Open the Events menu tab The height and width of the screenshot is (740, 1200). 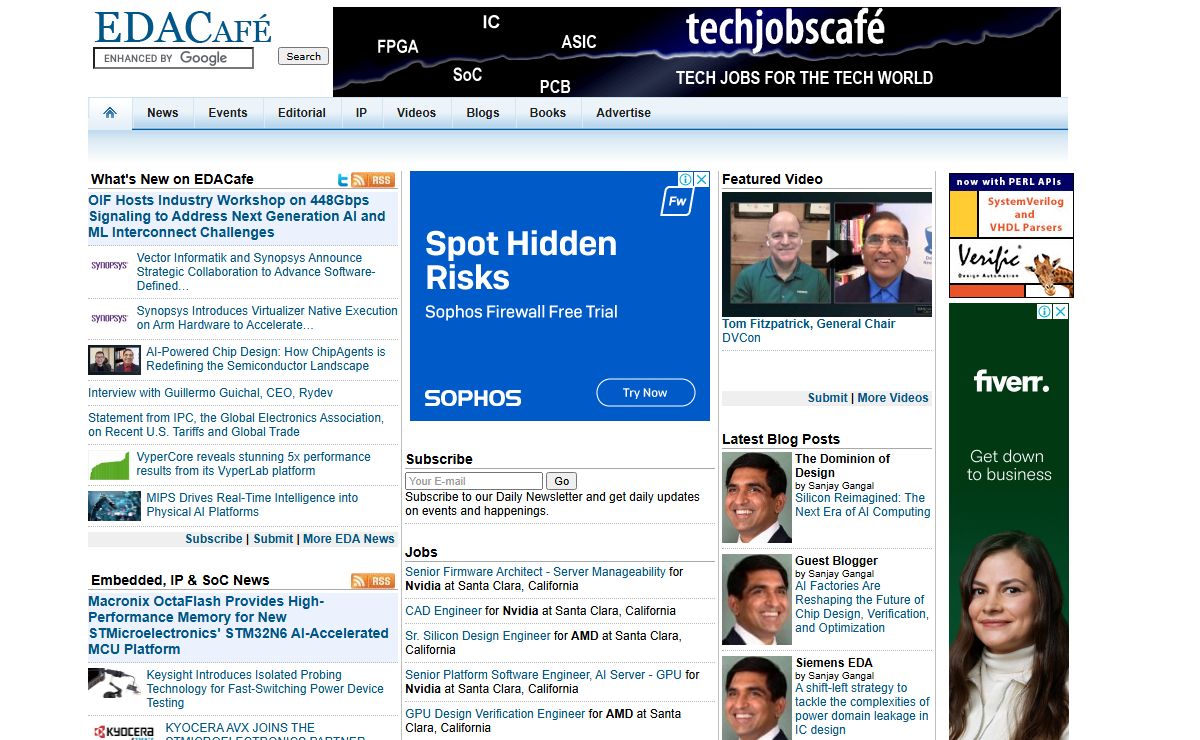coord(228,113)
